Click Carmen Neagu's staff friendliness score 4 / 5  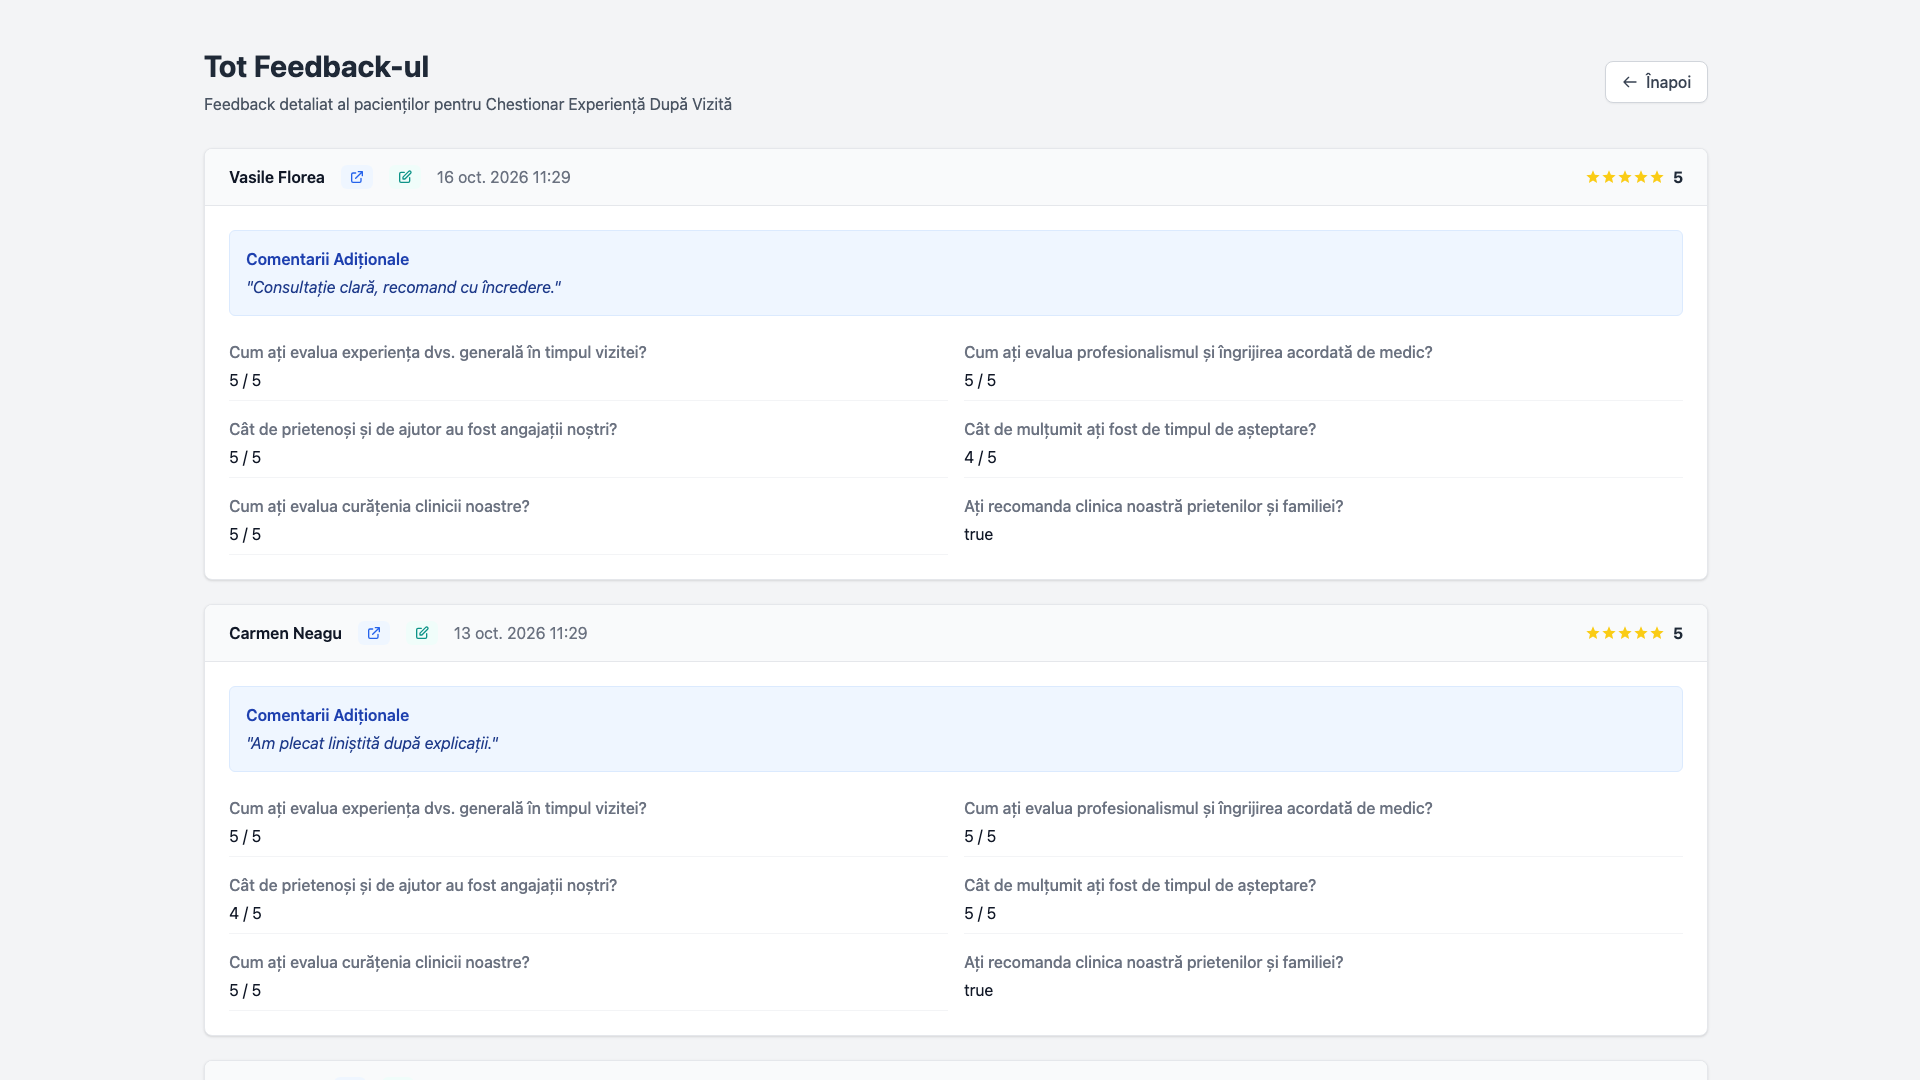[245, 913]
